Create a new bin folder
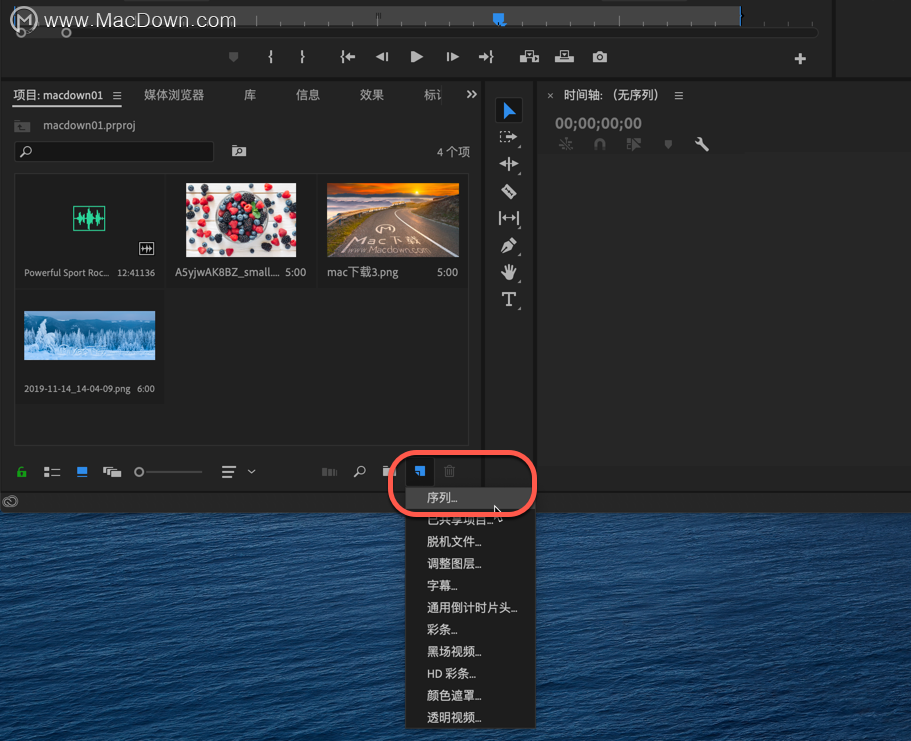This screenshot has height=741, width=911. click(x=389, y=471)
